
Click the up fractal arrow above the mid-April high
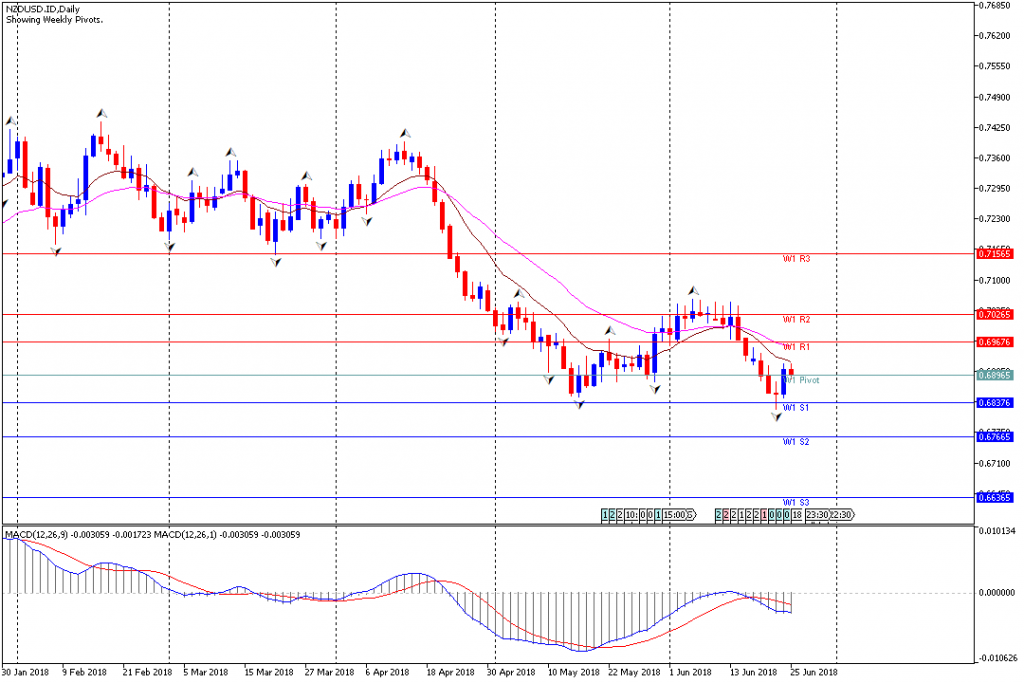[405, 133]
